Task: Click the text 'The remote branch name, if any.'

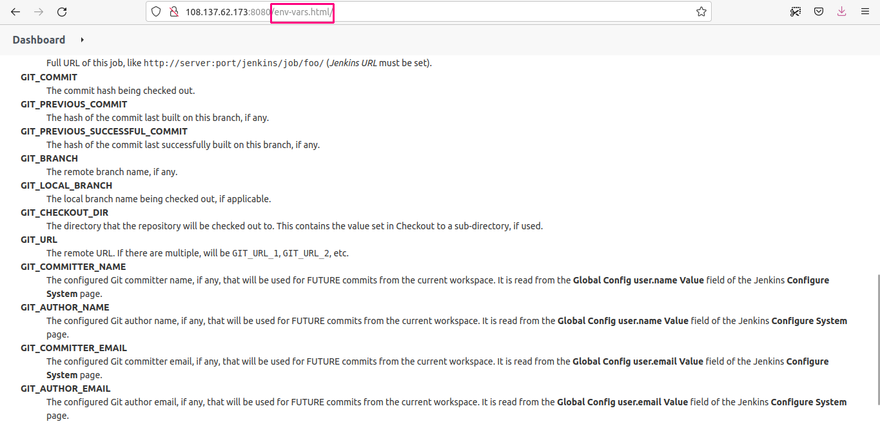Action: (x=112, y=172)
